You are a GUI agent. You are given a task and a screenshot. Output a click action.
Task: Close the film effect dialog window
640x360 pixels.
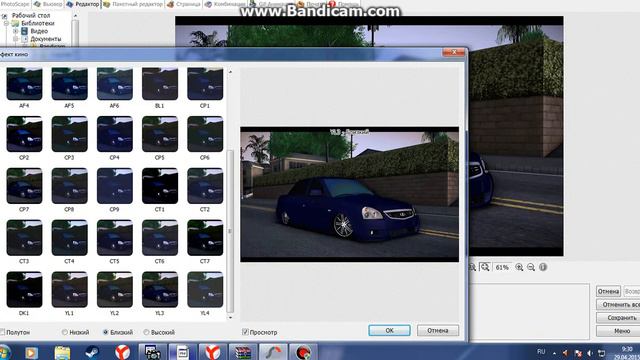coord(453,52)
